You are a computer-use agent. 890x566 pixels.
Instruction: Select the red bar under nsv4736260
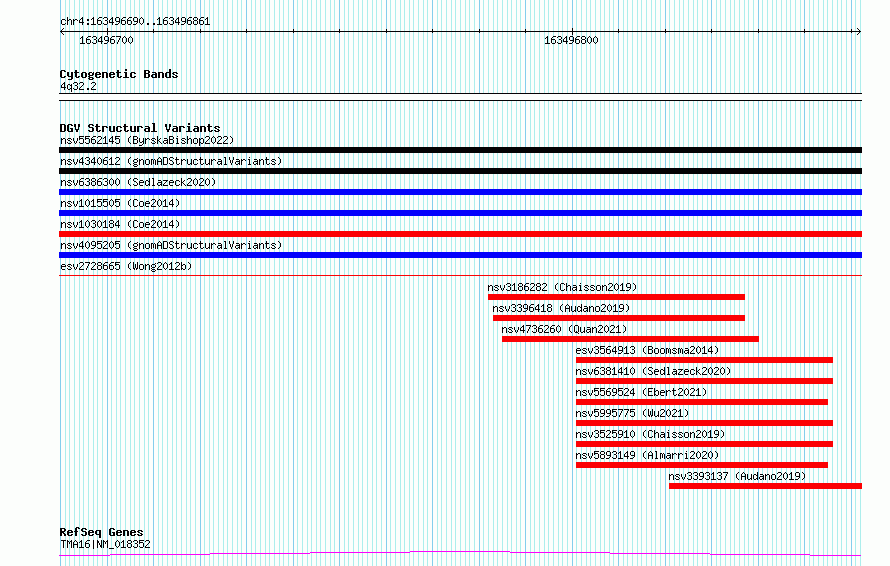click(630, 339)
